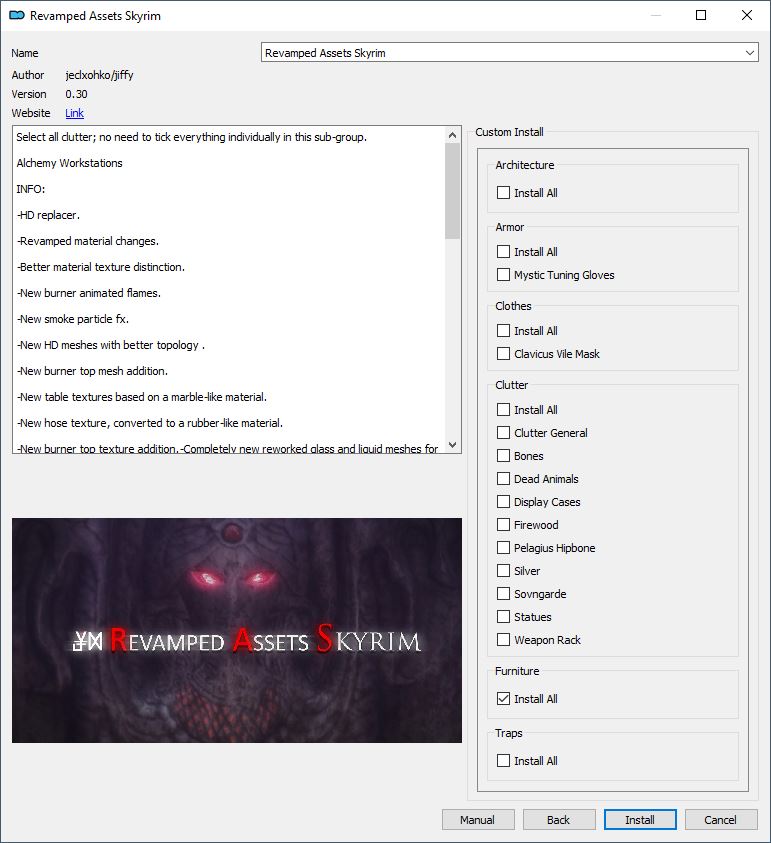Click the '-HD replacer.' description line
This screenshot has height=843, width=771.
click(48, 215)
